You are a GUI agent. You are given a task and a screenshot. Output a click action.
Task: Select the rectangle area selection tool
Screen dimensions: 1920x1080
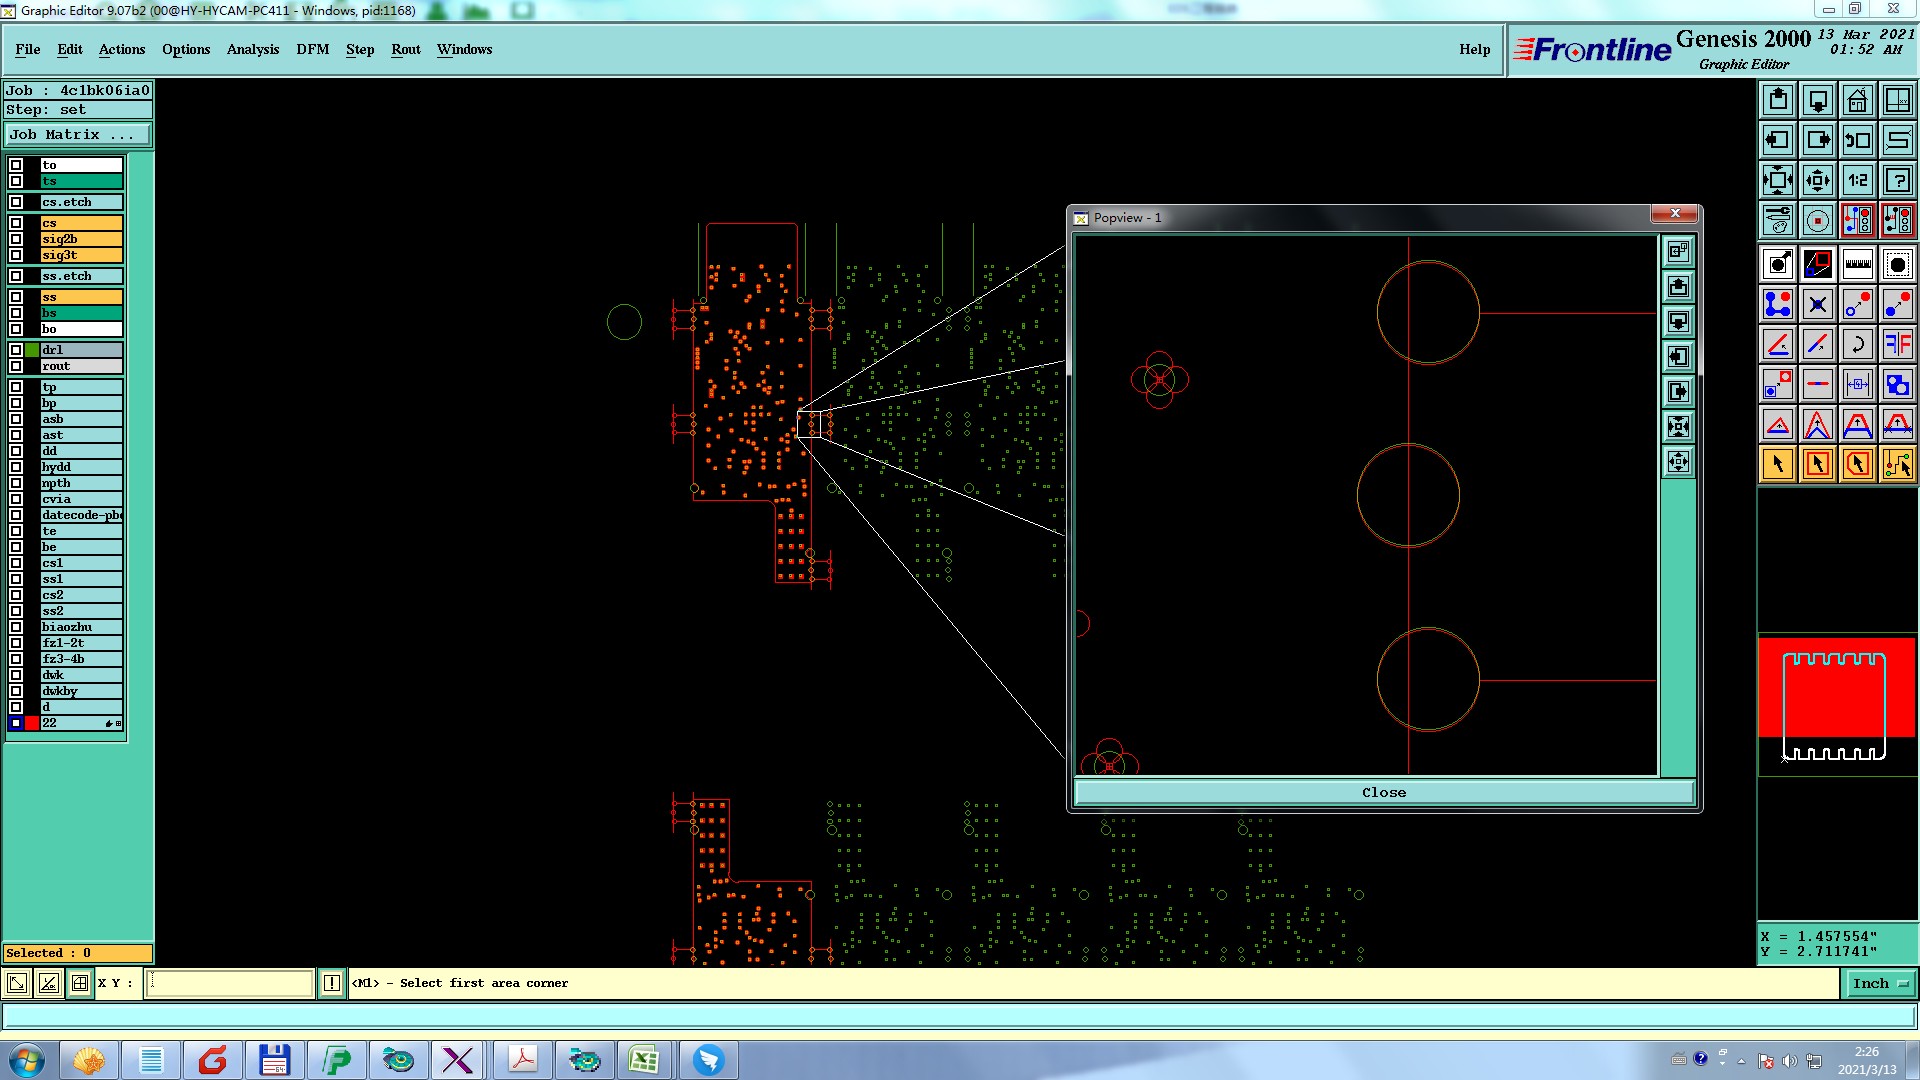tap(1817, 464)
